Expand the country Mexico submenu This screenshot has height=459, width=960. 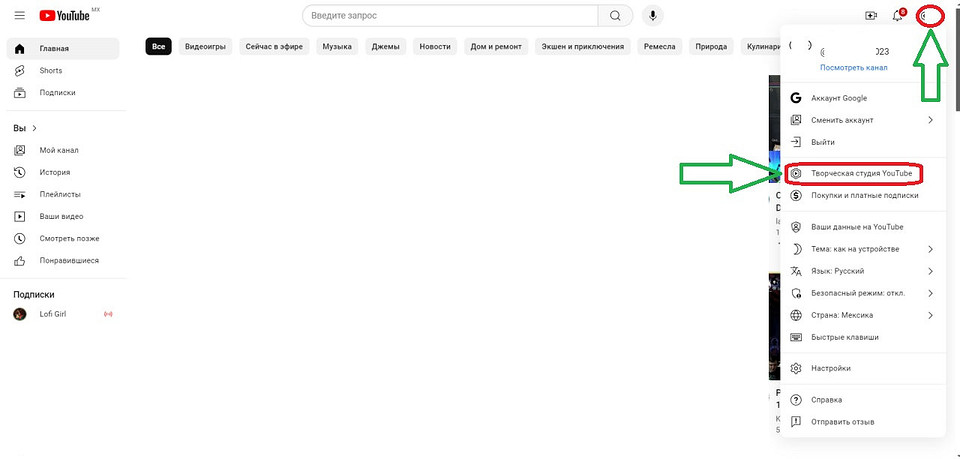coord(930,315)
